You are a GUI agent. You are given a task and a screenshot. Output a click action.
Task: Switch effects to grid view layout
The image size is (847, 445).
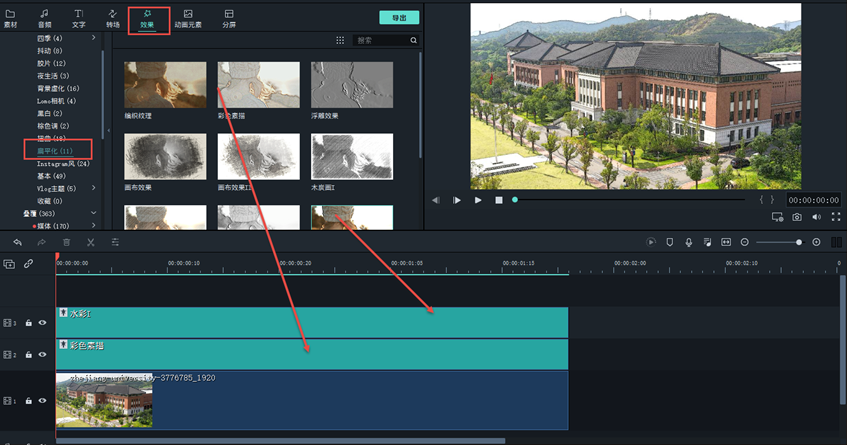pos(340,40)
